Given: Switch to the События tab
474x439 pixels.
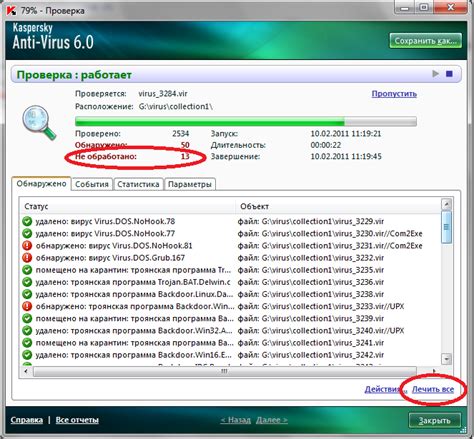Looking at the screenshot, I should pos(92,184).
